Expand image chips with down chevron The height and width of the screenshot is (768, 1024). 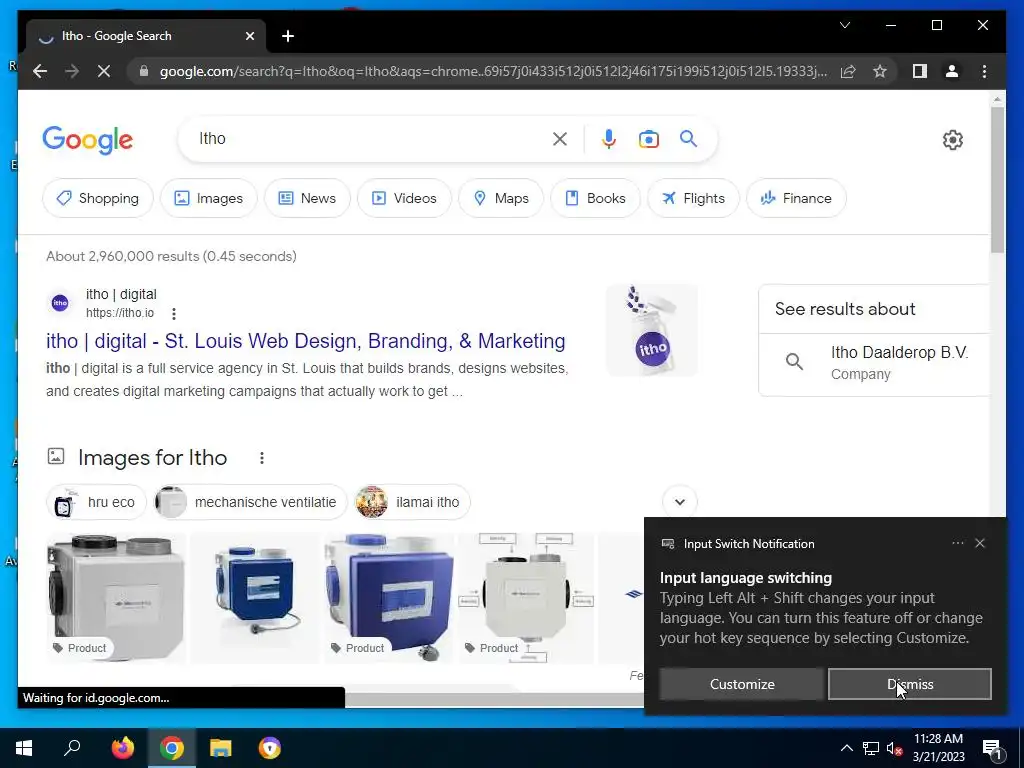(x=680, y=502)
